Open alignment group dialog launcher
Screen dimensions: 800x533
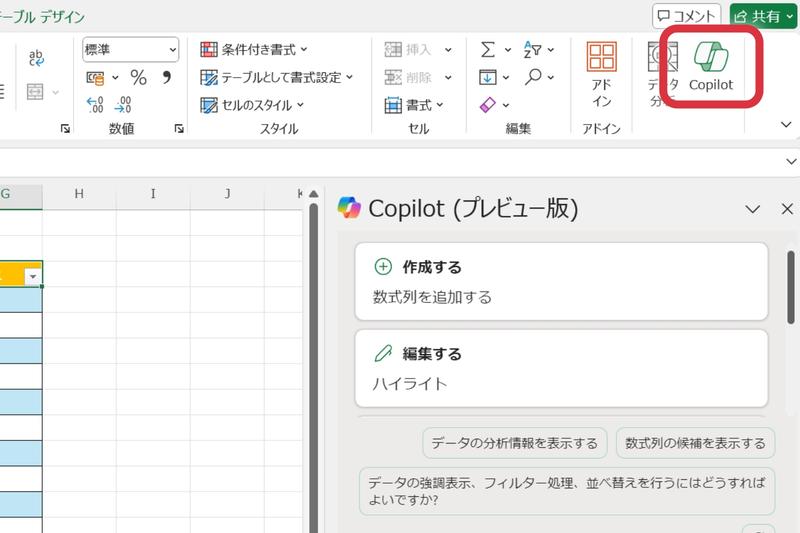[x=65, y=129]
